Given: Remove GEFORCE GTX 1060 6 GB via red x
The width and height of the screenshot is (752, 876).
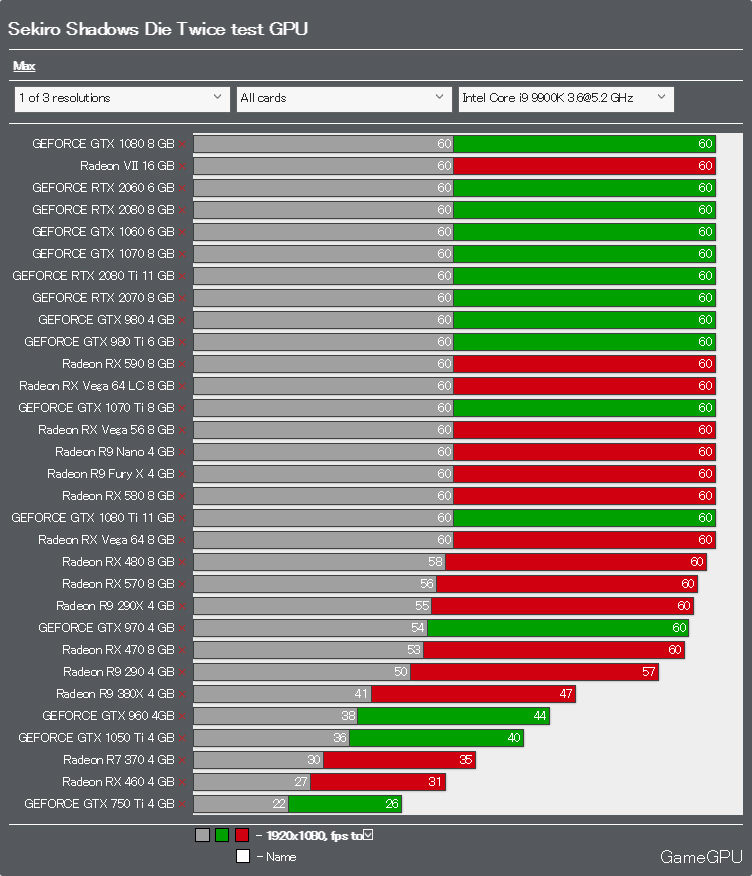Looking at the screenshot, I should pos(182,232).
